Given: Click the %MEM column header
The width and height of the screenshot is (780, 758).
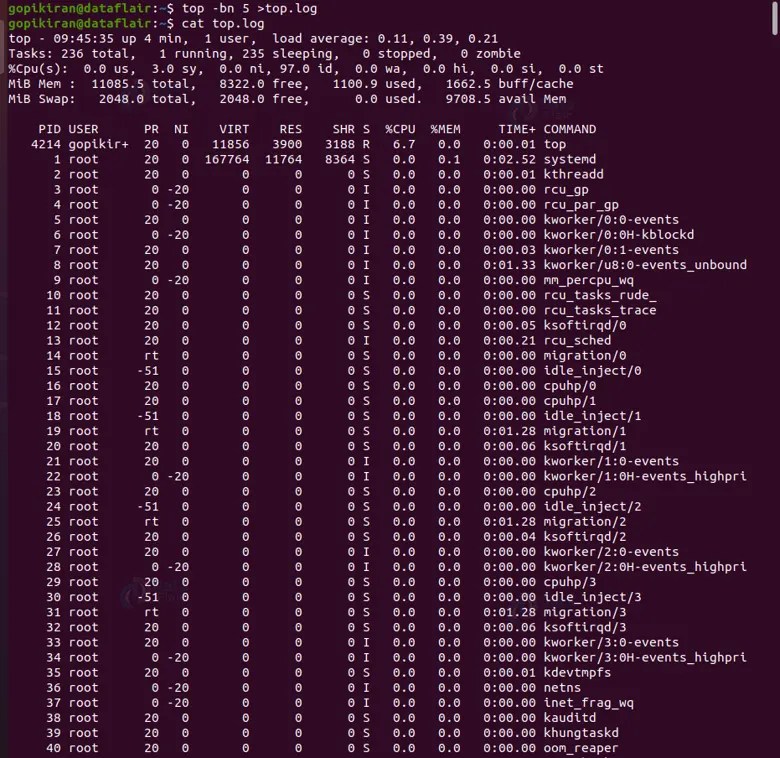Looking at the screenshot, I should [445, 129].
